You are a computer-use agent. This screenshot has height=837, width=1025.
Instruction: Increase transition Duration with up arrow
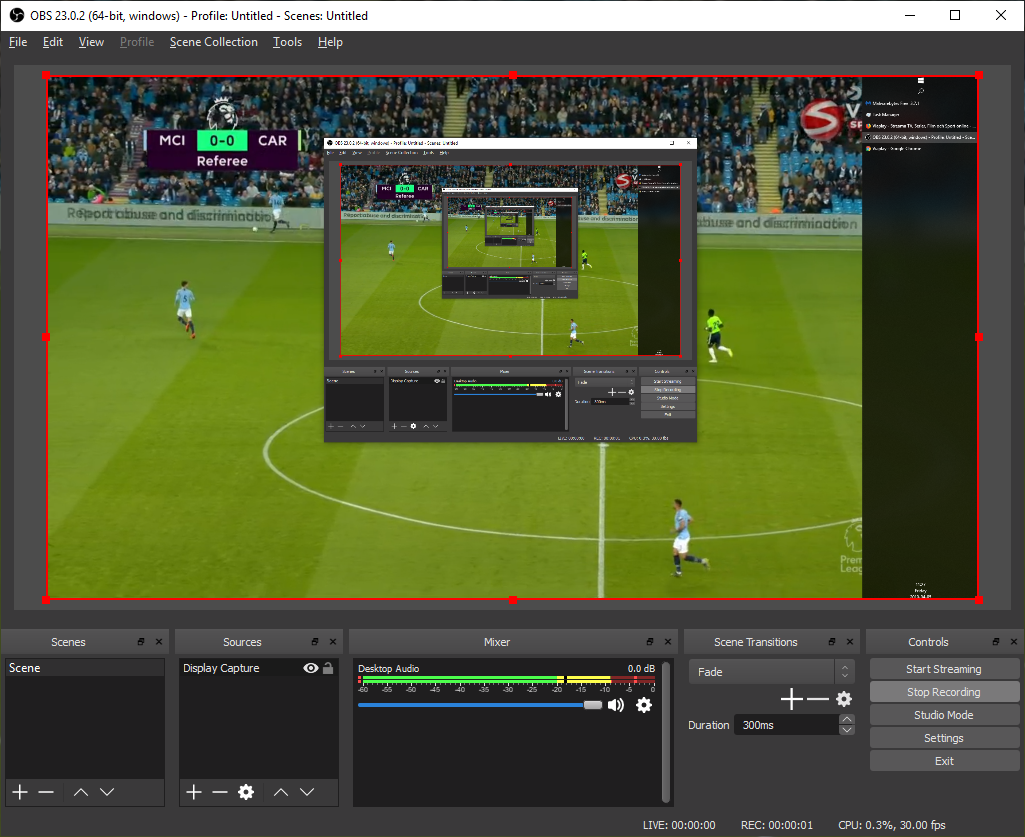point(847,719)
